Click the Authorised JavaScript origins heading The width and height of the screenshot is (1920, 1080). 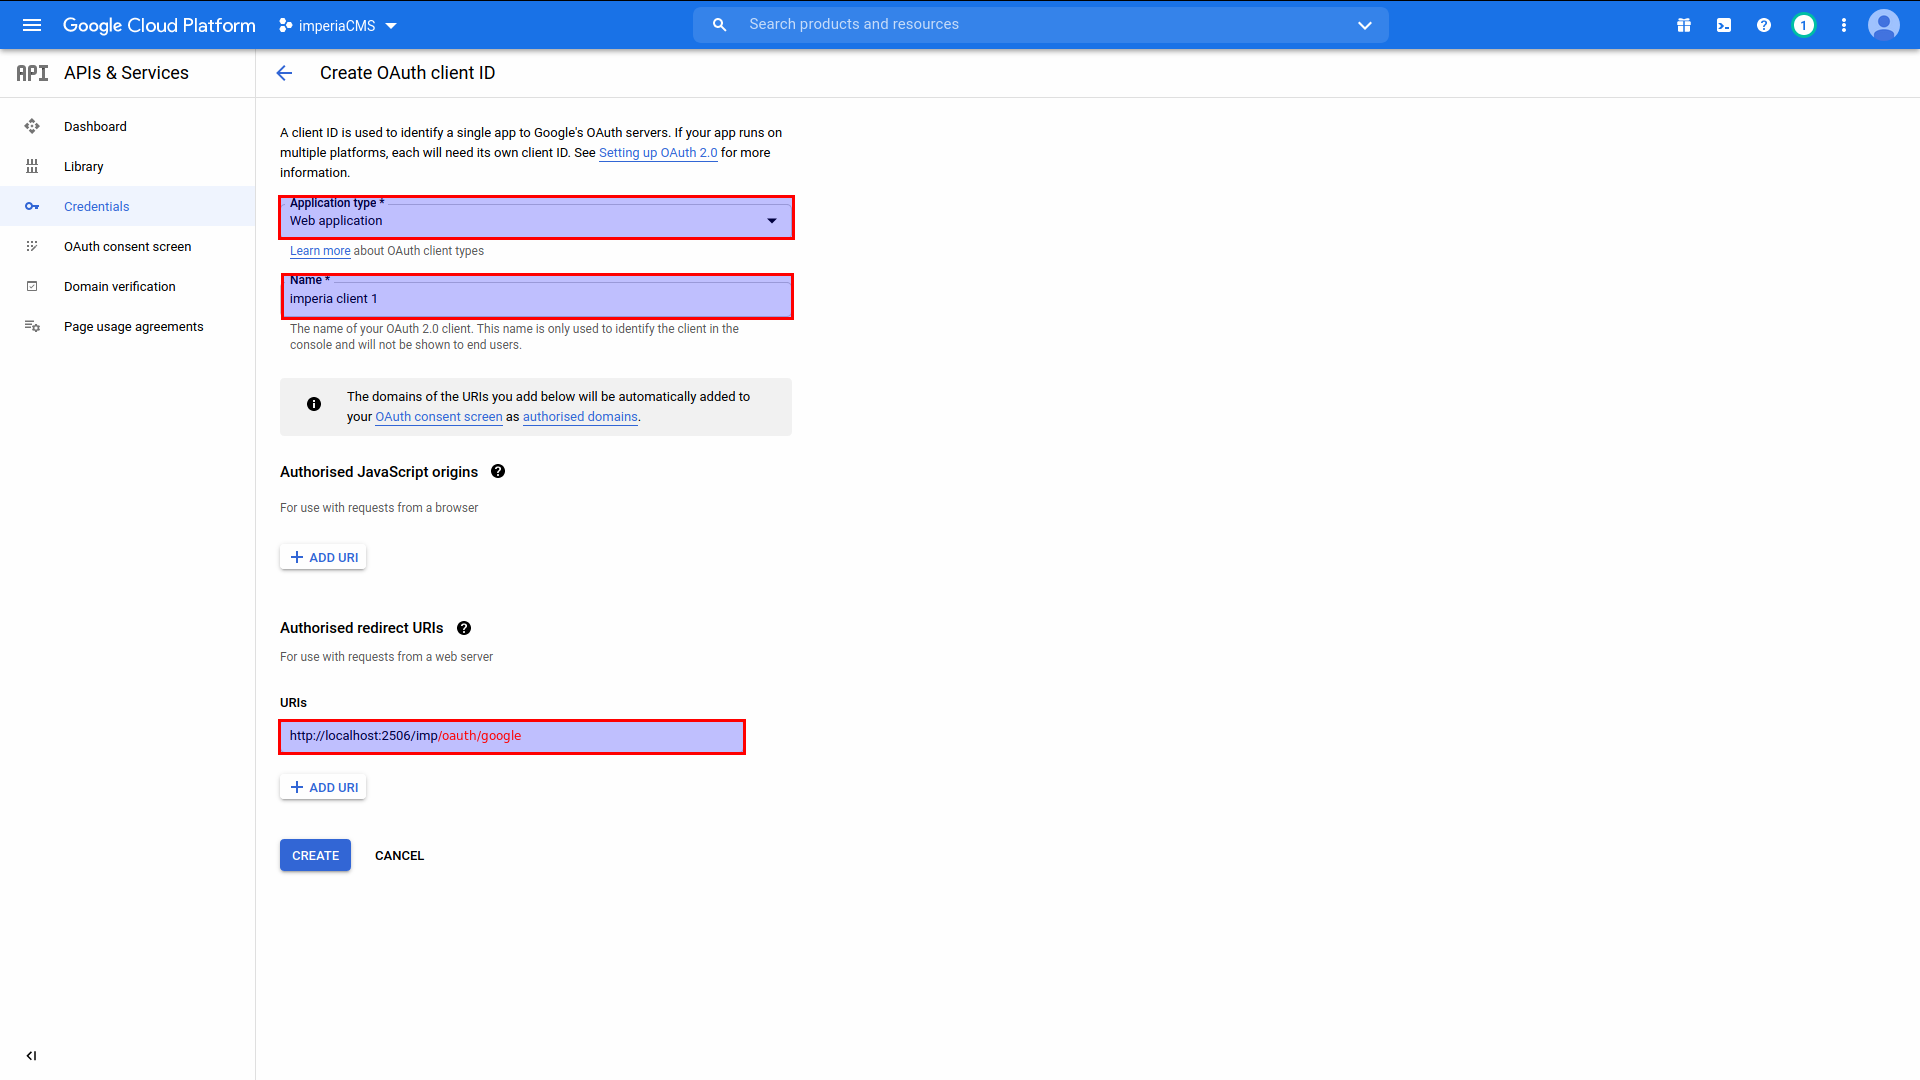click(379, 472)
